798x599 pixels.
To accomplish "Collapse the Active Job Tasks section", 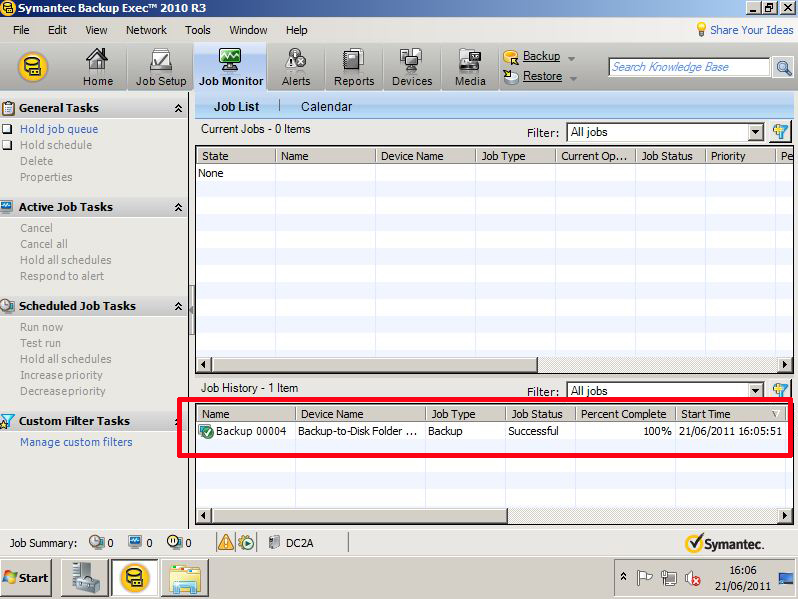I will coord(178,207).
